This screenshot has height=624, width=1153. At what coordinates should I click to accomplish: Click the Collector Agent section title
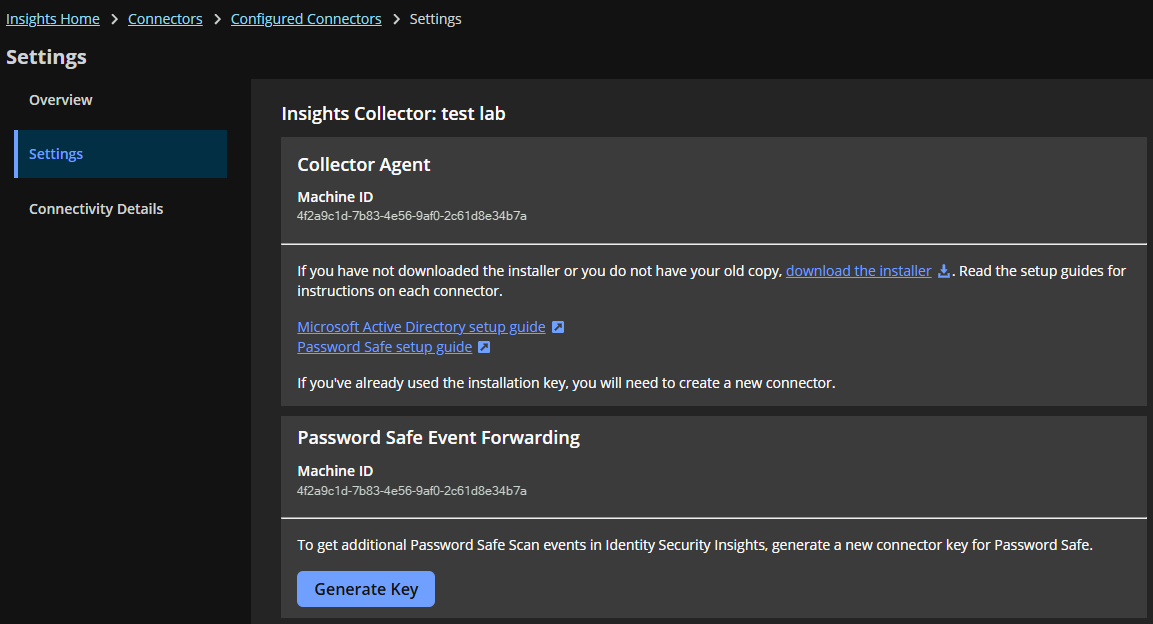click(x=364, y=165)
